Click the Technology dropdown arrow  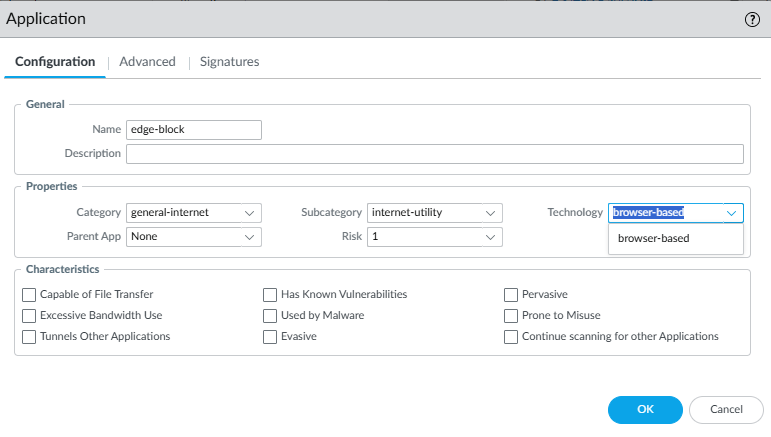(x=732, y=212)
